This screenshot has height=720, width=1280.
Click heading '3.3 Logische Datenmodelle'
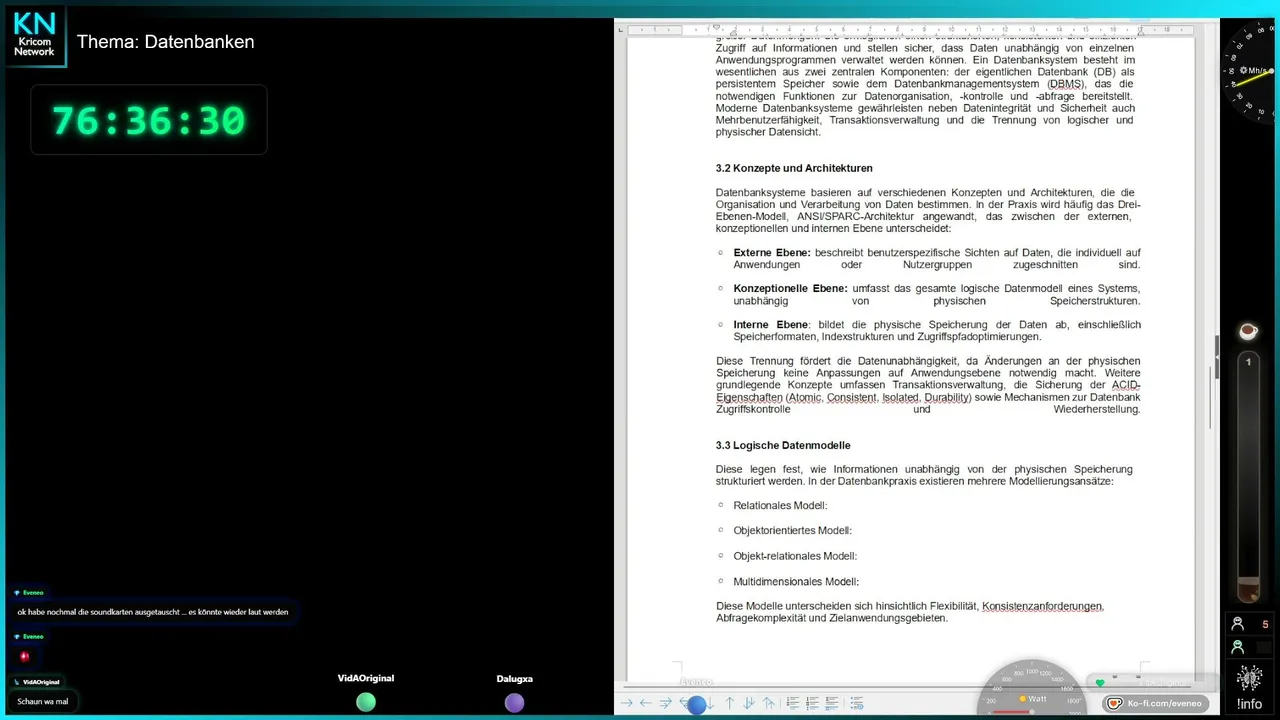point(783,445)
